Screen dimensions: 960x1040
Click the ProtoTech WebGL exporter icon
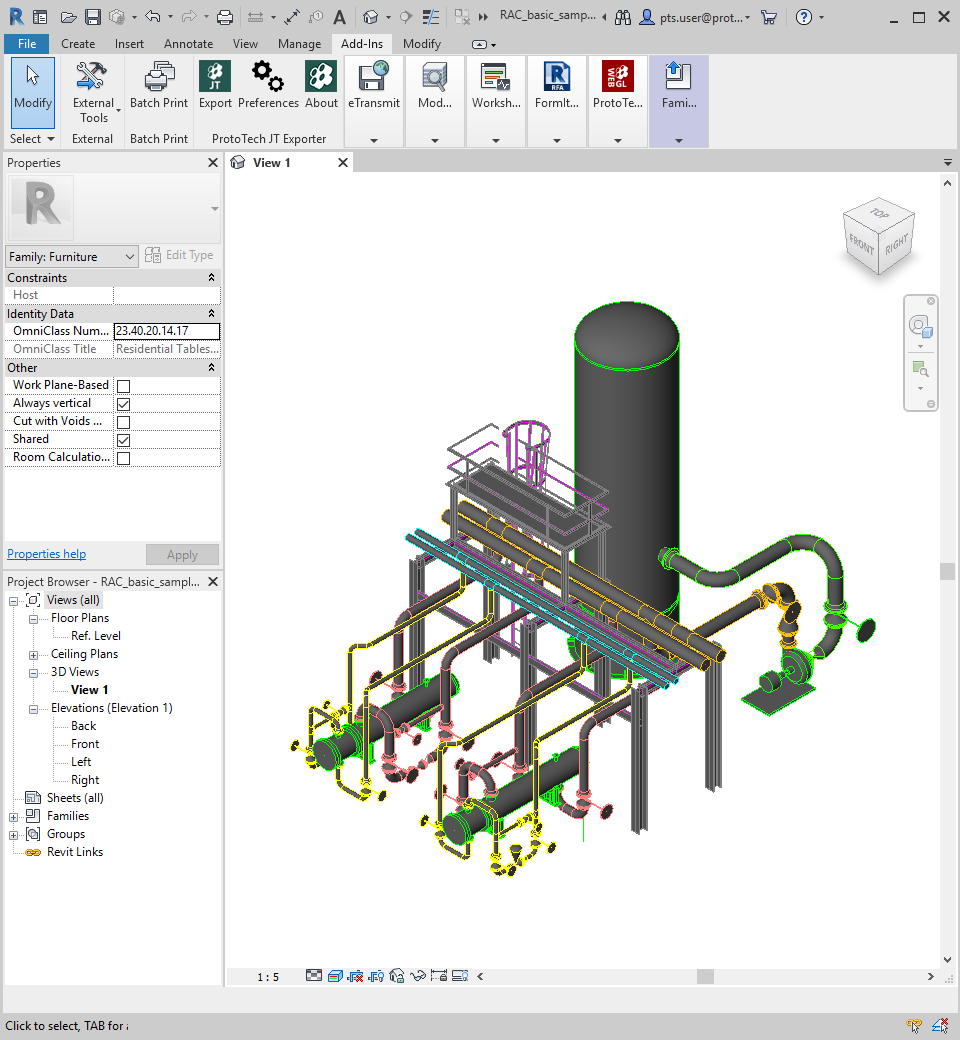pyautogui.click(x=618, y=78)
